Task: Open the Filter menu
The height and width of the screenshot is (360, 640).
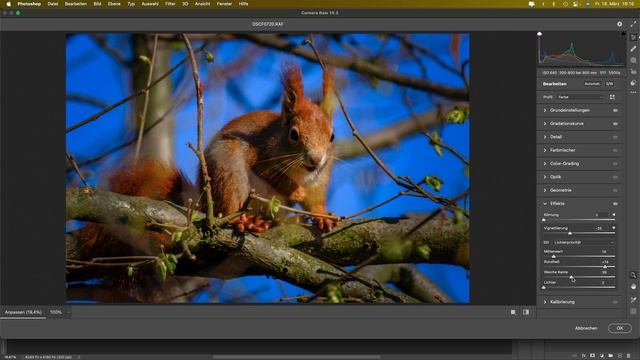Action: 170,4
